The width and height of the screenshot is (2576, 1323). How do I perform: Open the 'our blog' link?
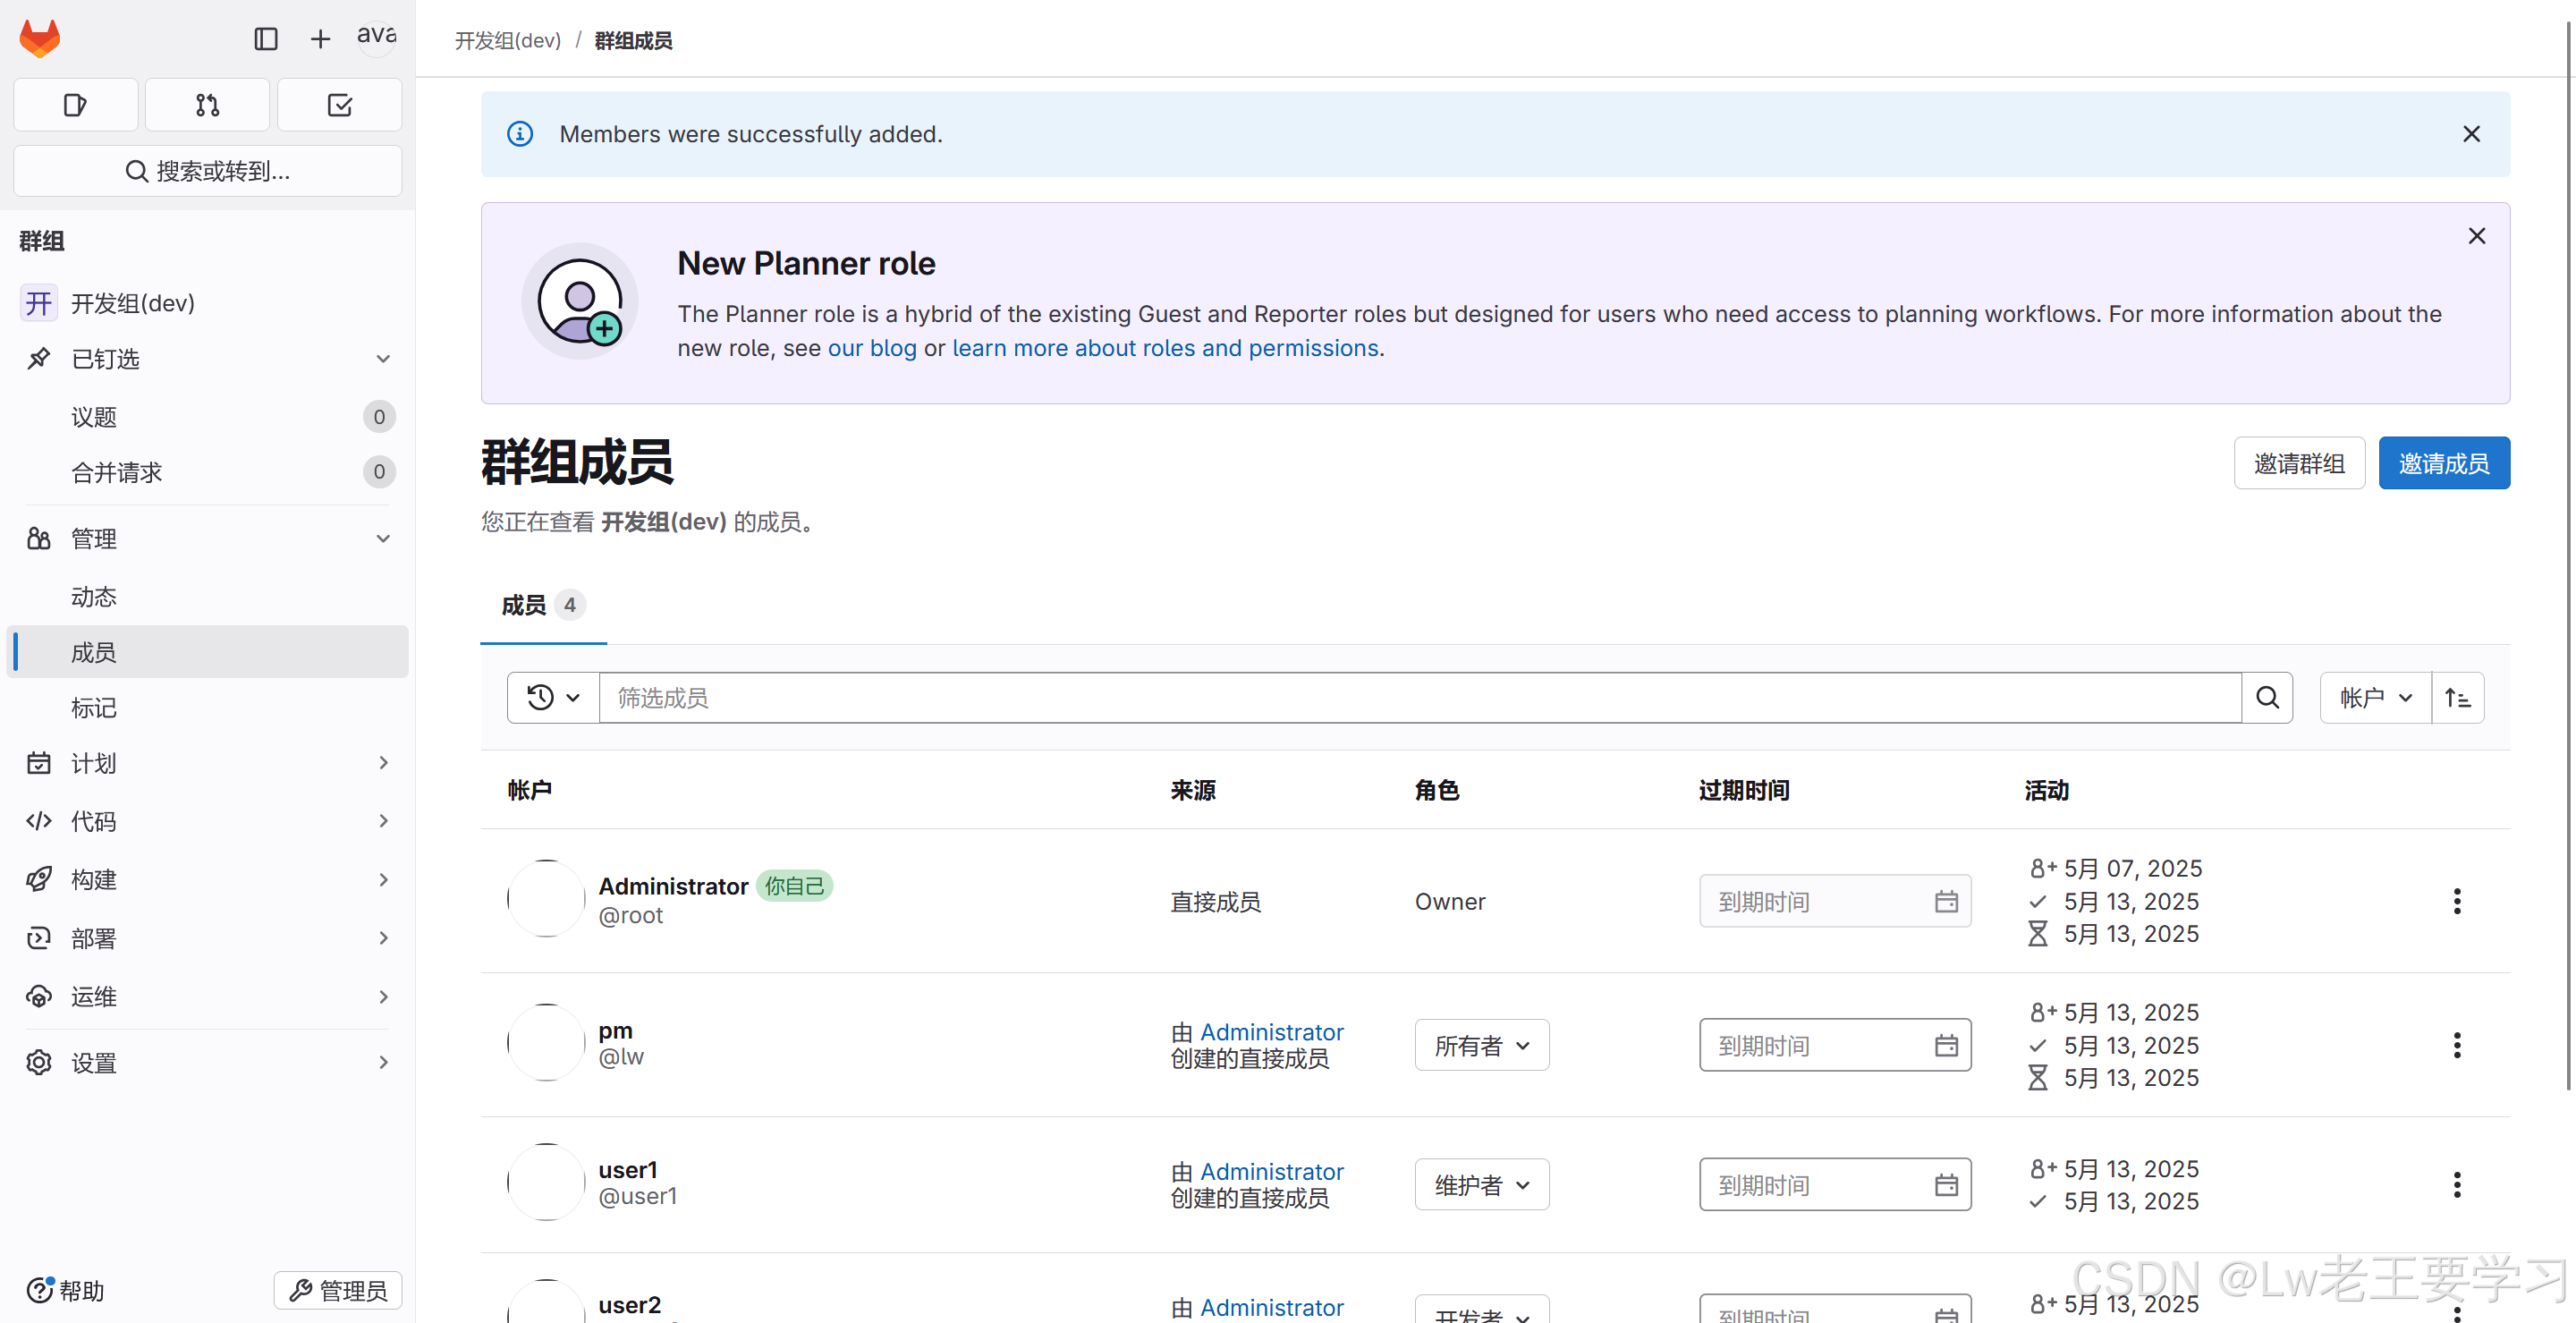(871, 348)
